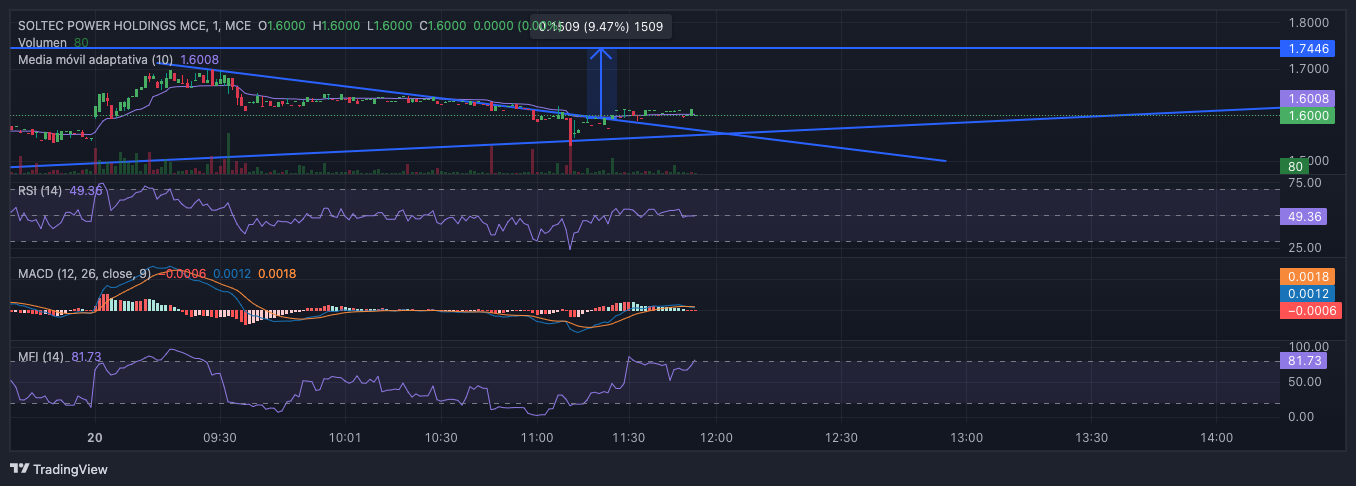Click the 09:30 time axis label
This screenshot has height=486, width=1356.
219,438
